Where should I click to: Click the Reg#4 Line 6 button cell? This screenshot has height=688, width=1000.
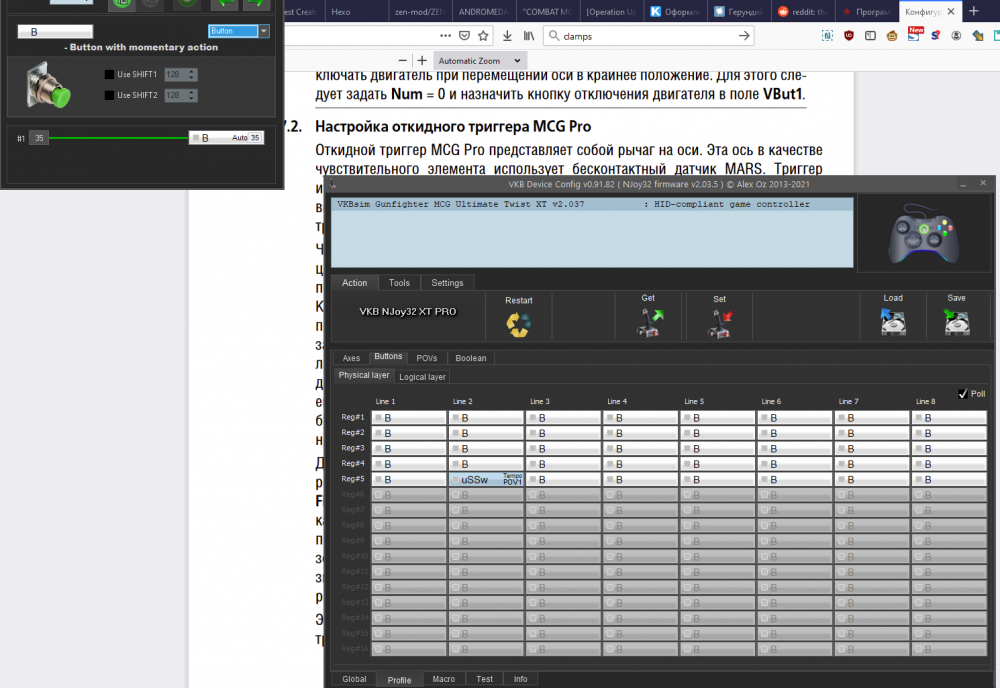795,464
